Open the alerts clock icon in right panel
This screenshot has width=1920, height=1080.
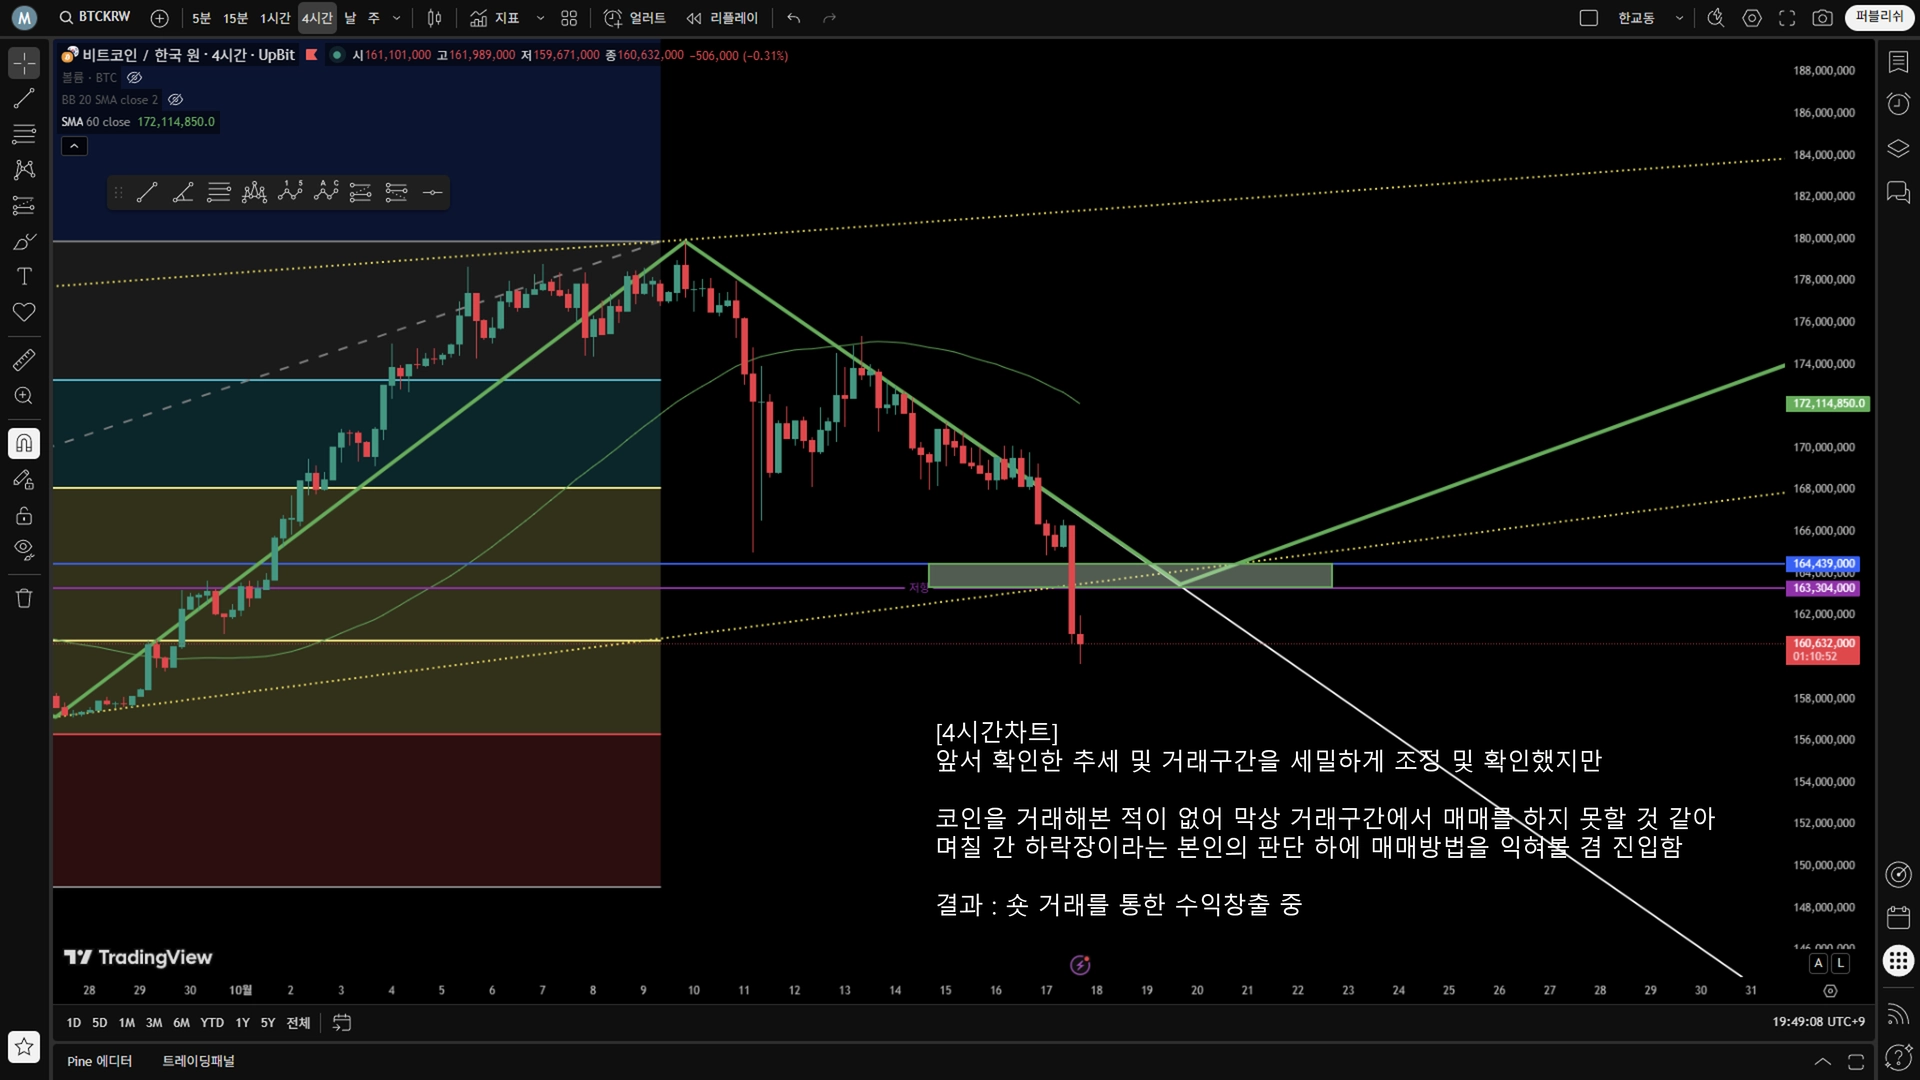pyautogui.click(x=1897, y=104)
